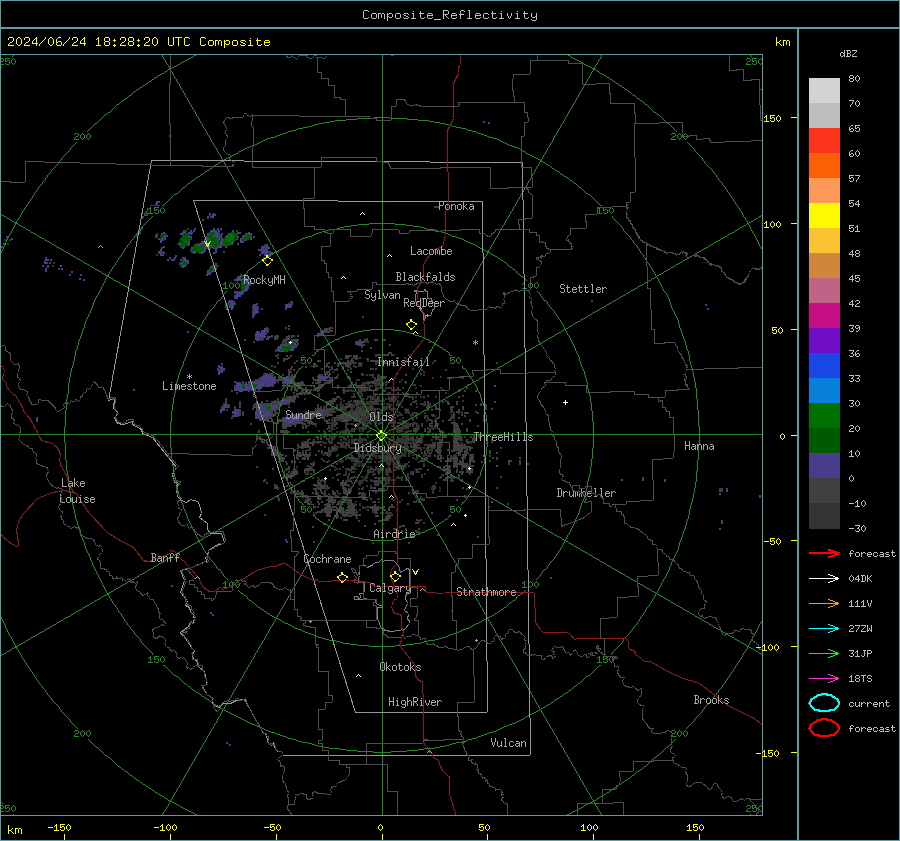Click the Drumheller city label
Viewport: 900px width, 841px height.
585,493
